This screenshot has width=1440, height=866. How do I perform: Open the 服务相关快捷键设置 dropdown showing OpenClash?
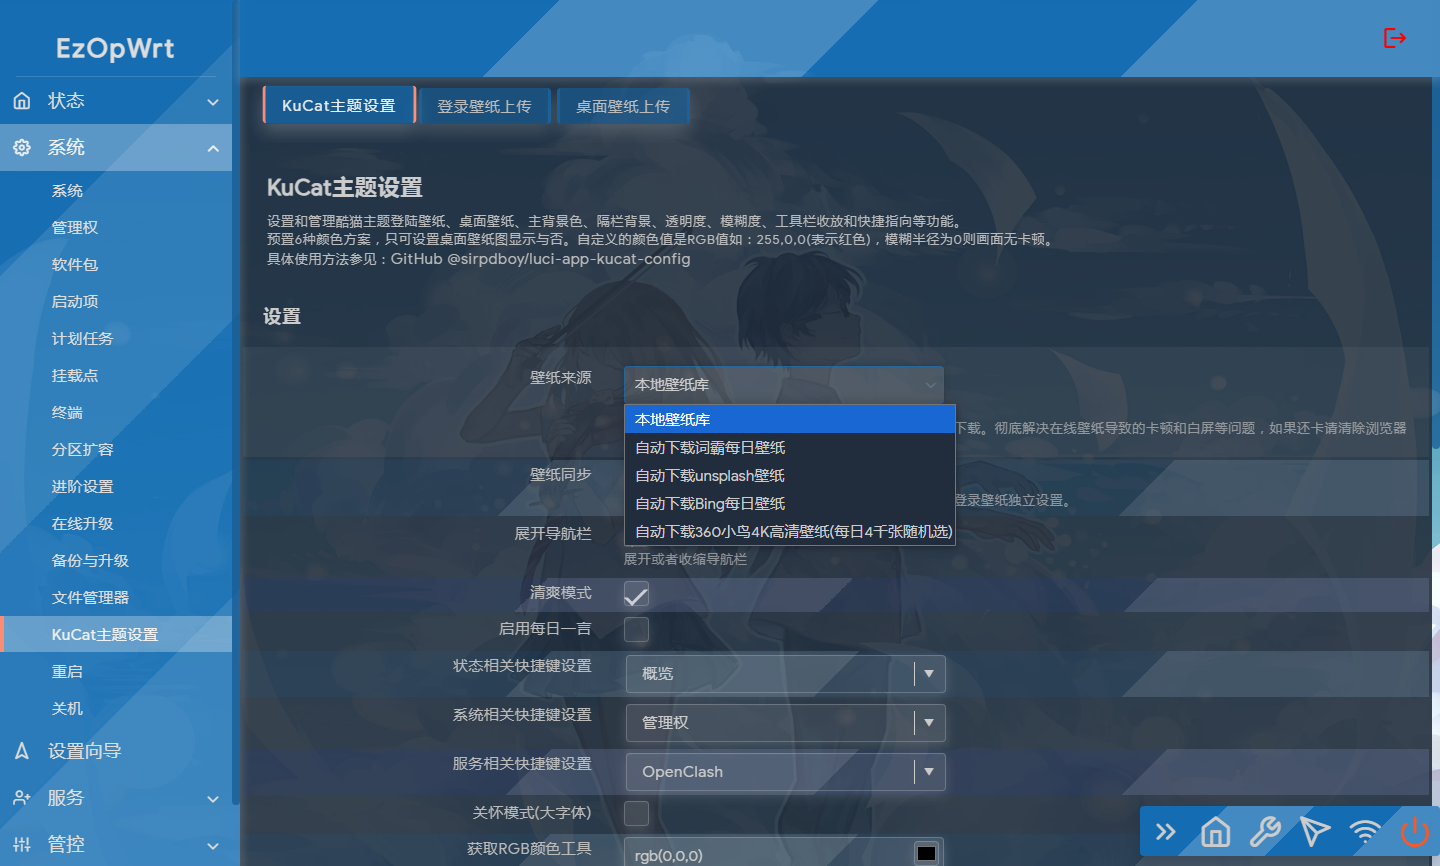(785, 772)
